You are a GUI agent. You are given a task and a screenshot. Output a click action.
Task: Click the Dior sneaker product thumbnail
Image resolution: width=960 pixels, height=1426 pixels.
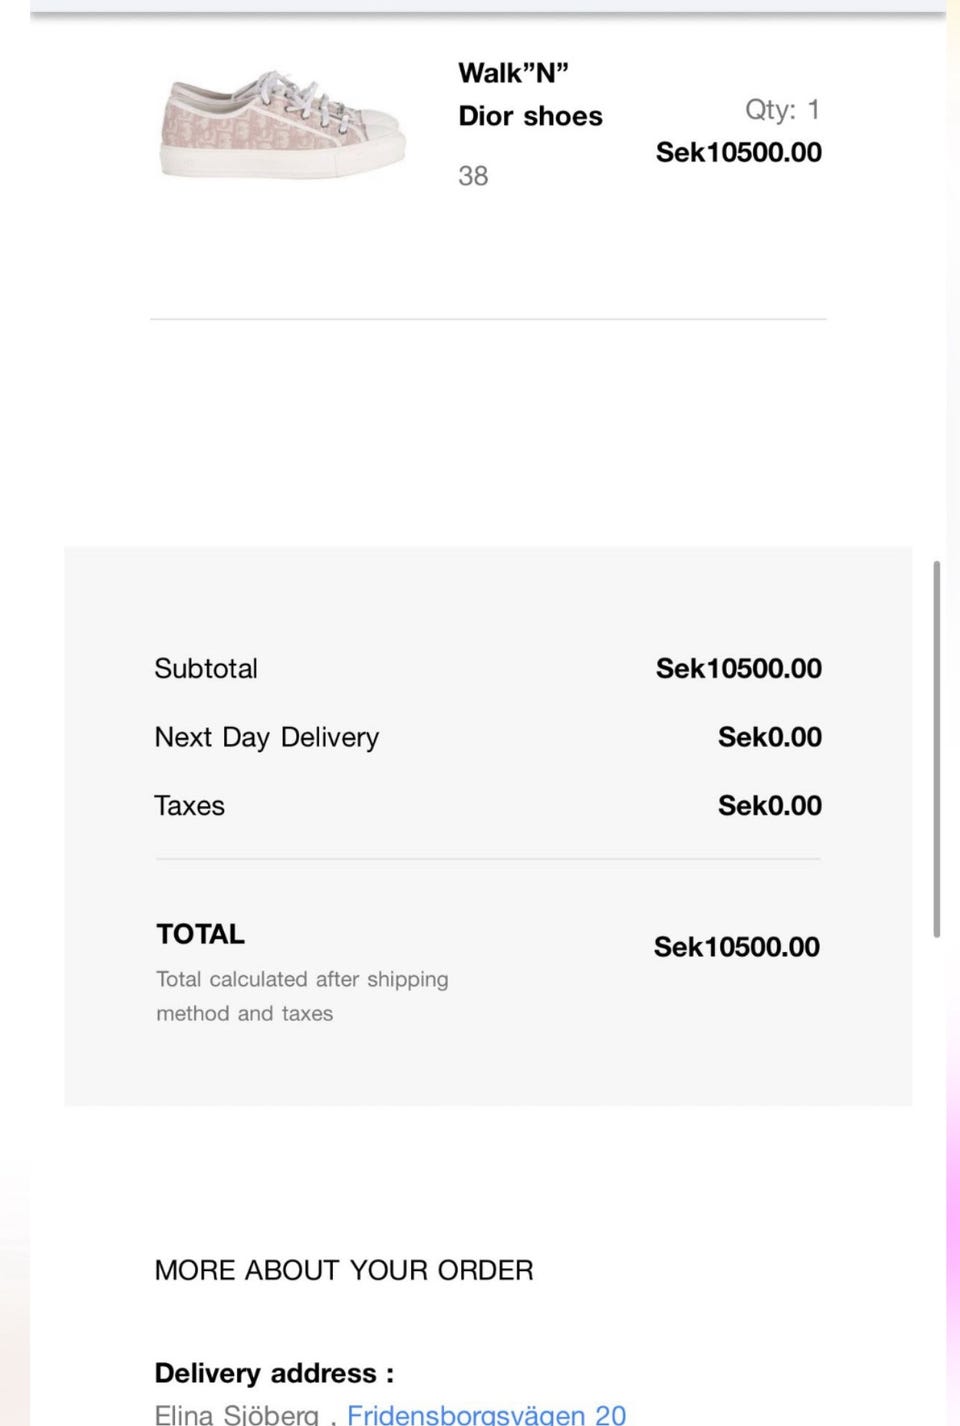point(283,124)
